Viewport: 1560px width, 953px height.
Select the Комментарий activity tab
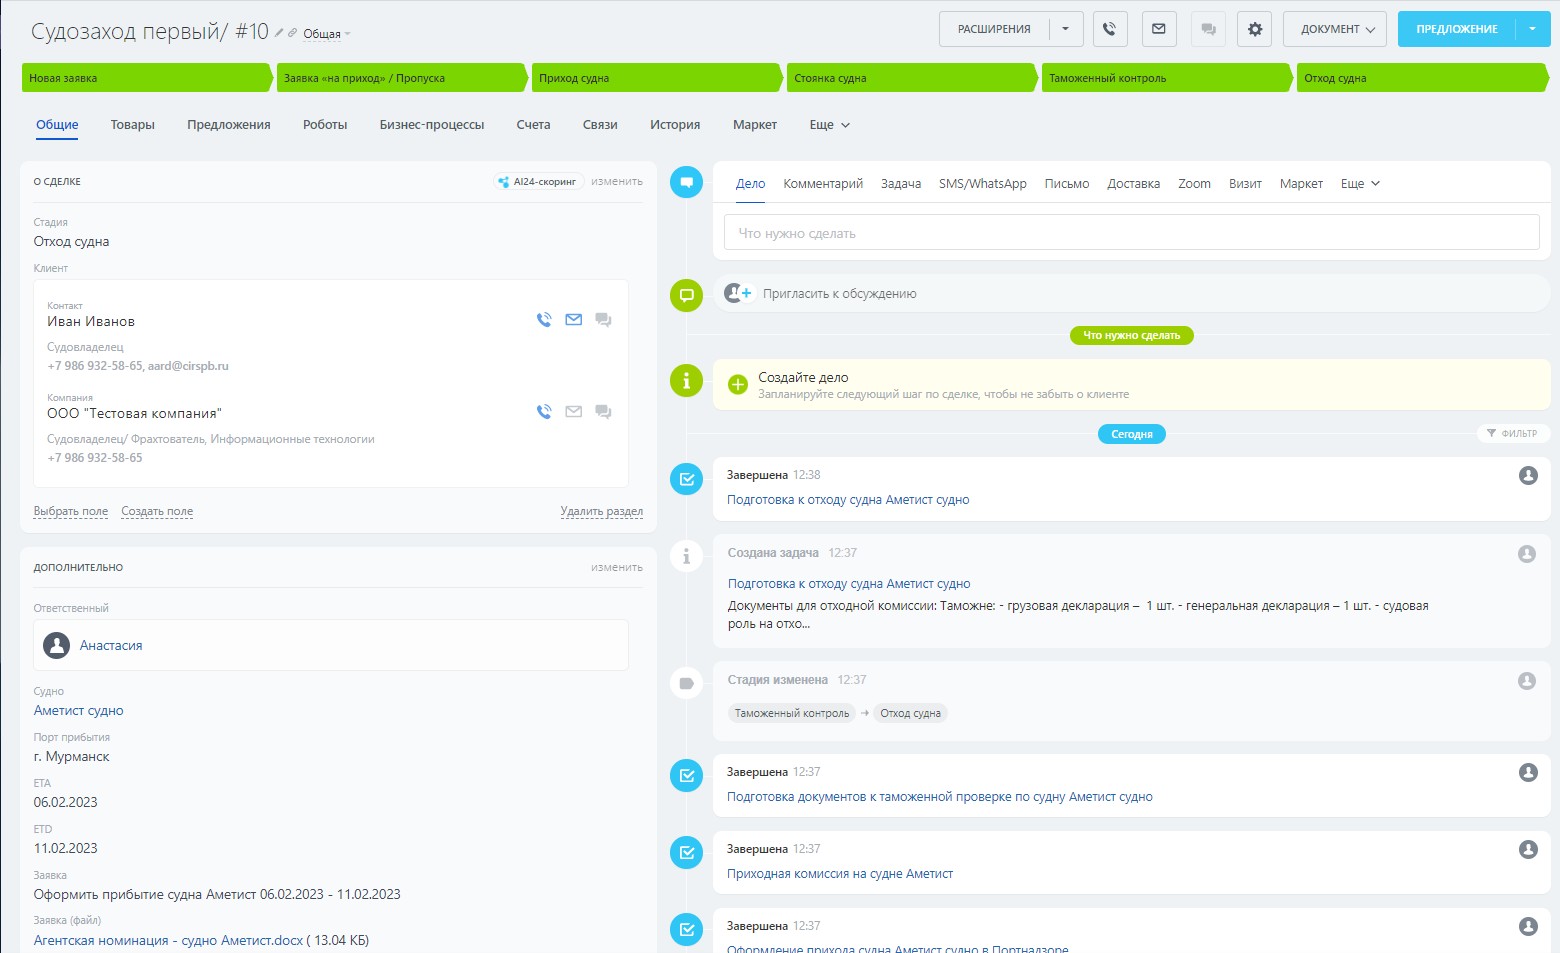coord(823,184)
